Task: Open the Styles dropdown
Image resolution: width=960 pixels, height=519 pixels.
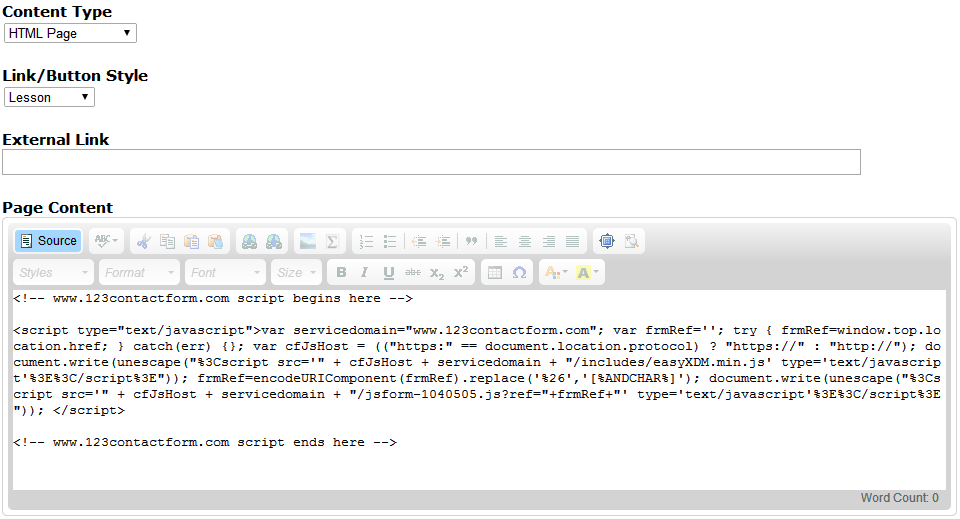Action: [x=53, y=272]
